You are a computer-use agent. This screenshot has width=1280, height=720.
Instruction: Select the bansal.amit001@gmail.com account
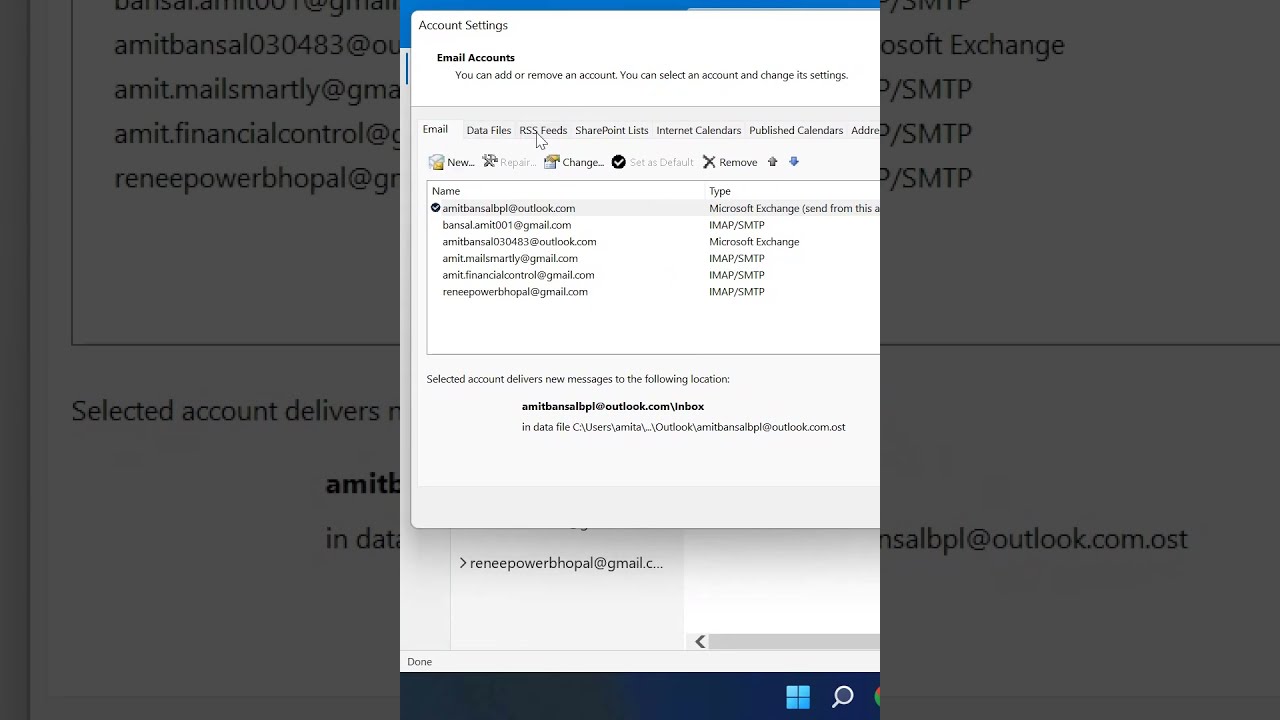(507, 225)
